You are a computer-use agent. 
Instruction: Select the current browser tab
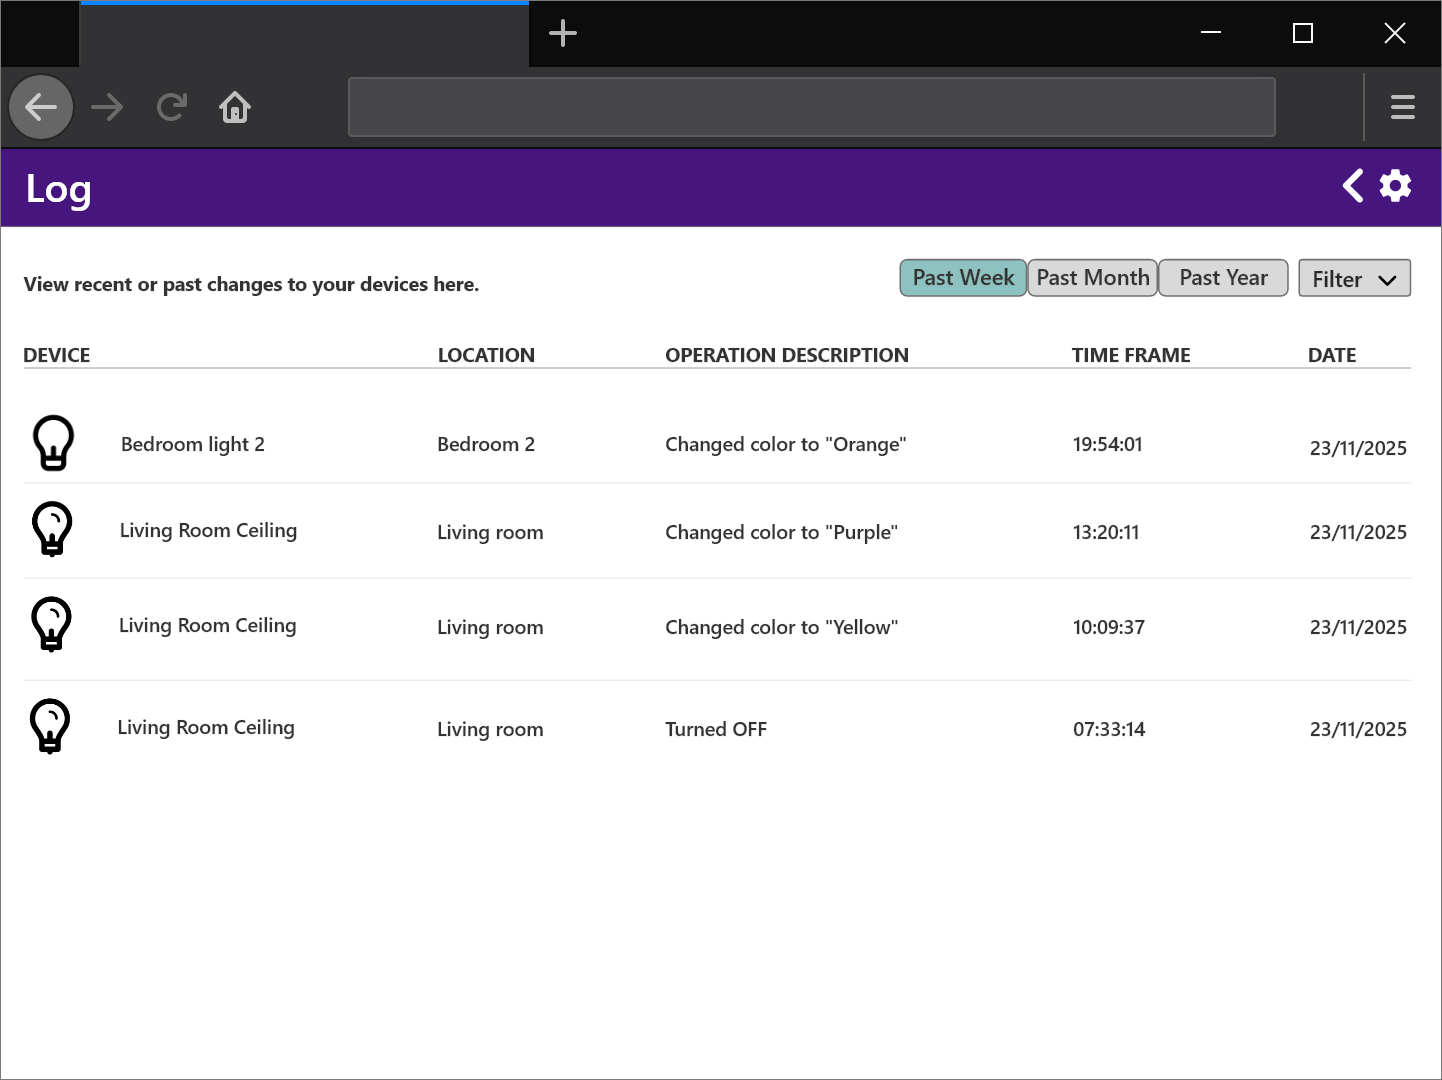point(304,36)
